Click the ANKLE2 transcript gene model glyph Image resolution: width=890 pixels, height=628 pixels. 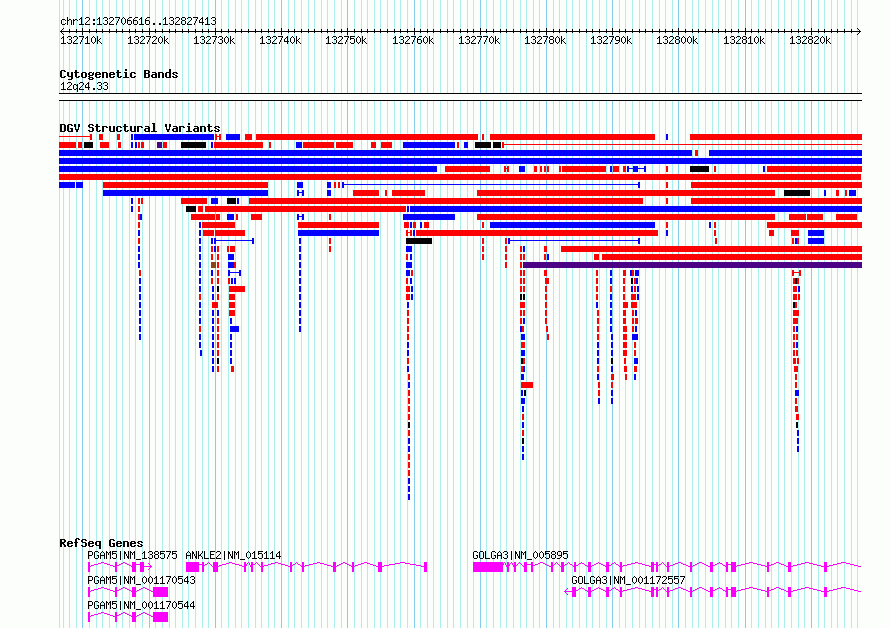coord(307,567)
